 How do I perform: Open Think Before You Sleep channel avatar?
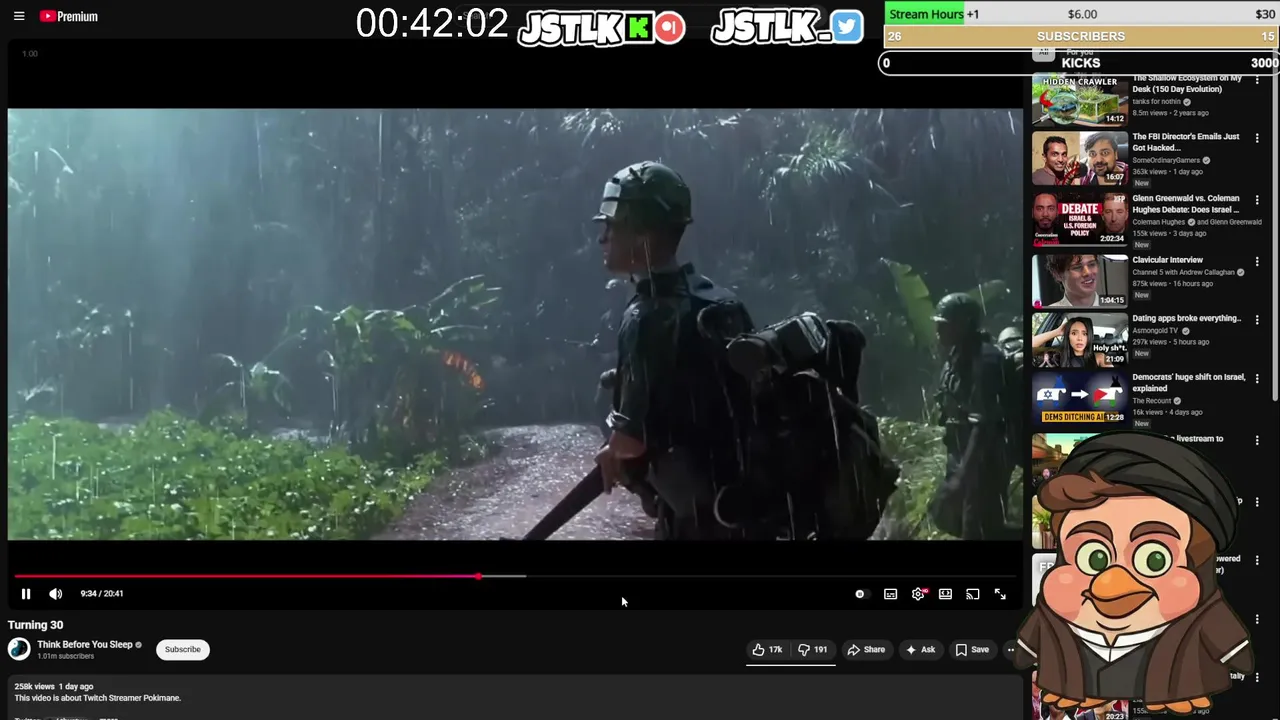(x=19, y=649)
